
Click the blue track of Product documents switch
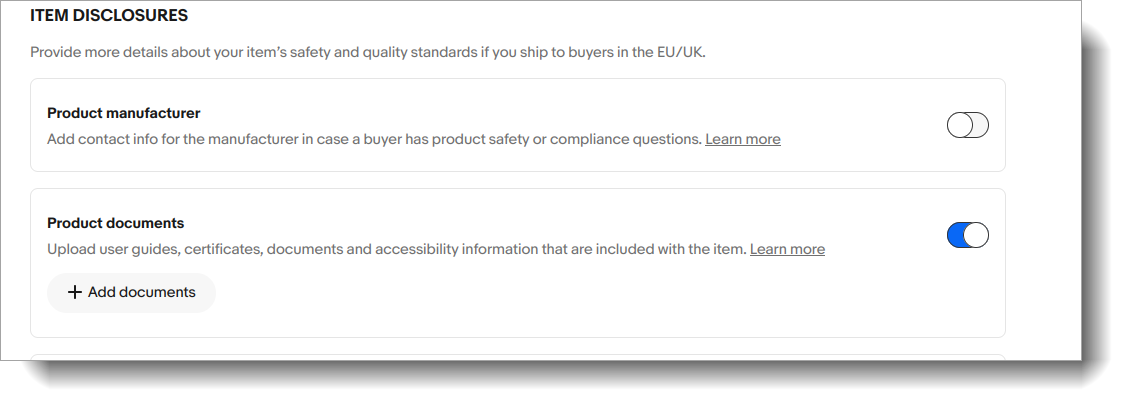956,235
